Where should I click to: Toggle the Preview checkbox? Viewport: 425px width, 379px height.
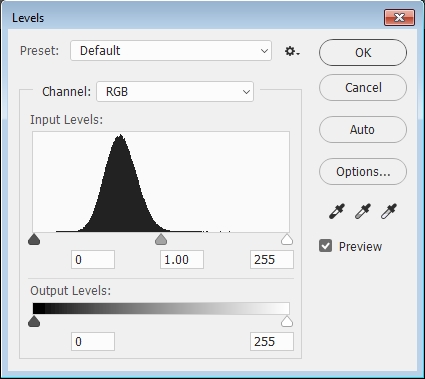point(325,246)
